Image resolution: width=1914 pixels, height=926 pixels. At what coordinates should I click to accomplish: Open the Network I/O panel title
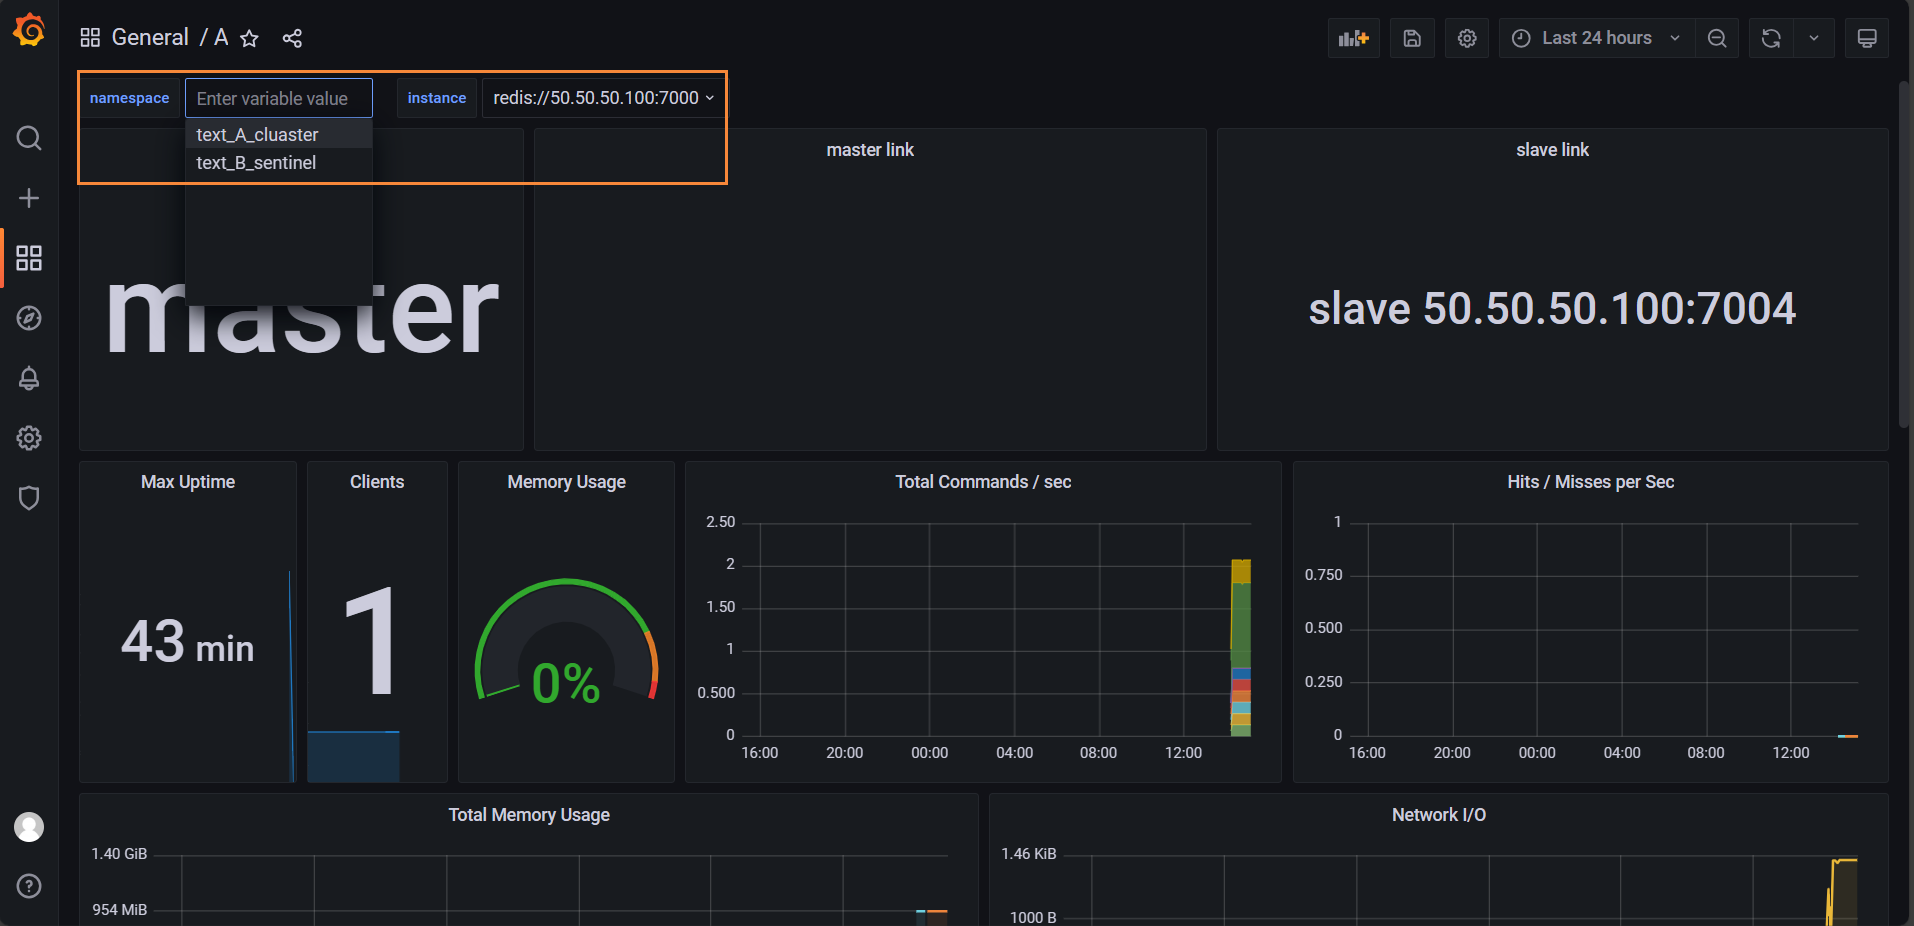(x=1439, y=815)
